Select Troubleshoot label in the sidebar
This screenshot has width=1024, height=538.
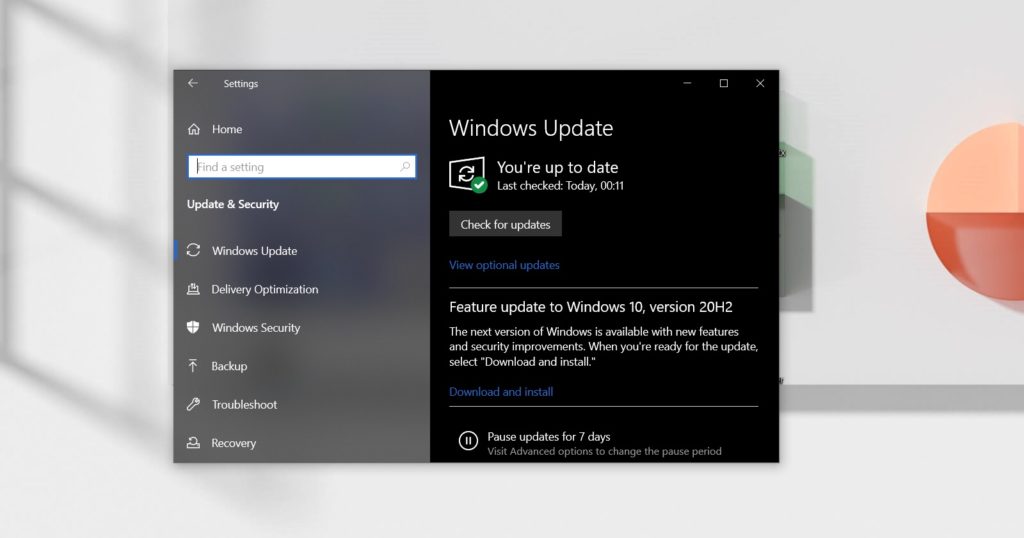pyautogui.click(x=244, y=405)
